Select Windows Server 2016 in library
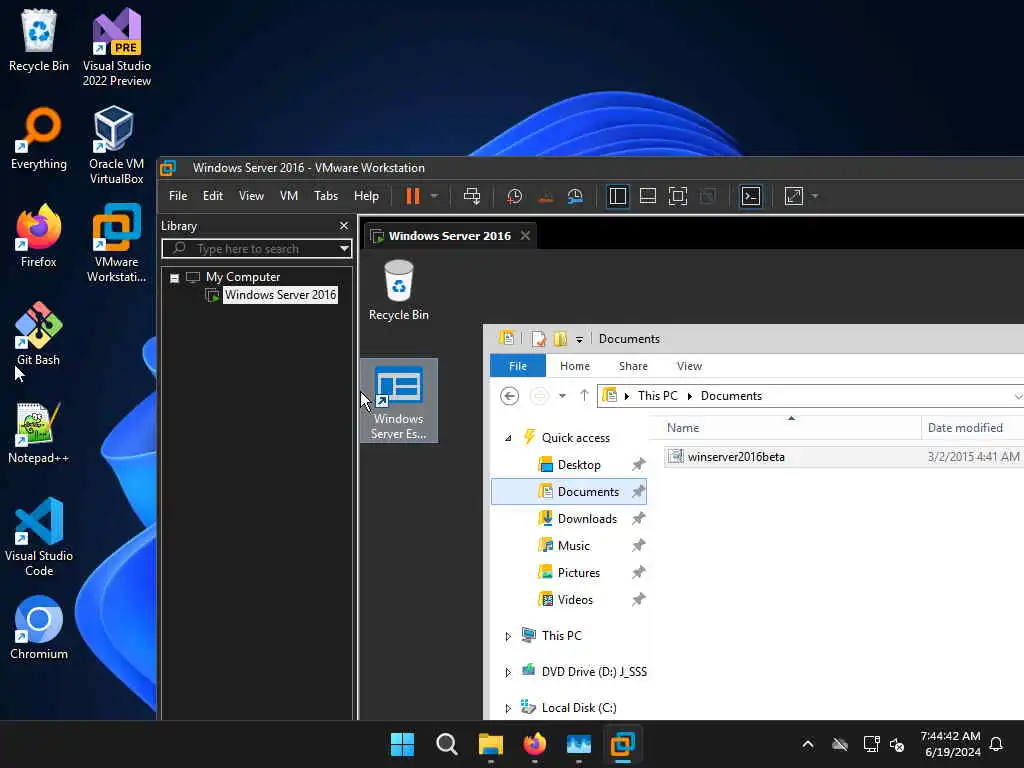This screenshot has width=1024, height=768. pyautogui.click(x=280, y=295)
